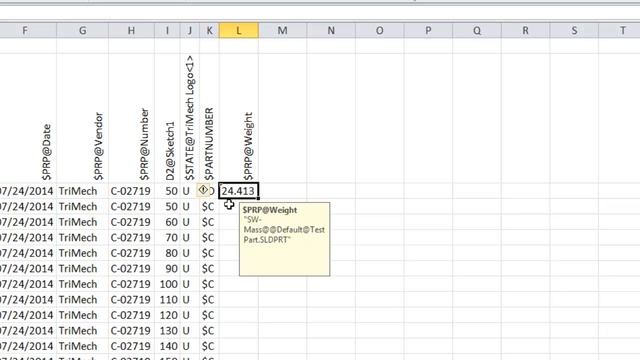Select column Q header
Screen dimensions: 640x360
click(477, 31)
